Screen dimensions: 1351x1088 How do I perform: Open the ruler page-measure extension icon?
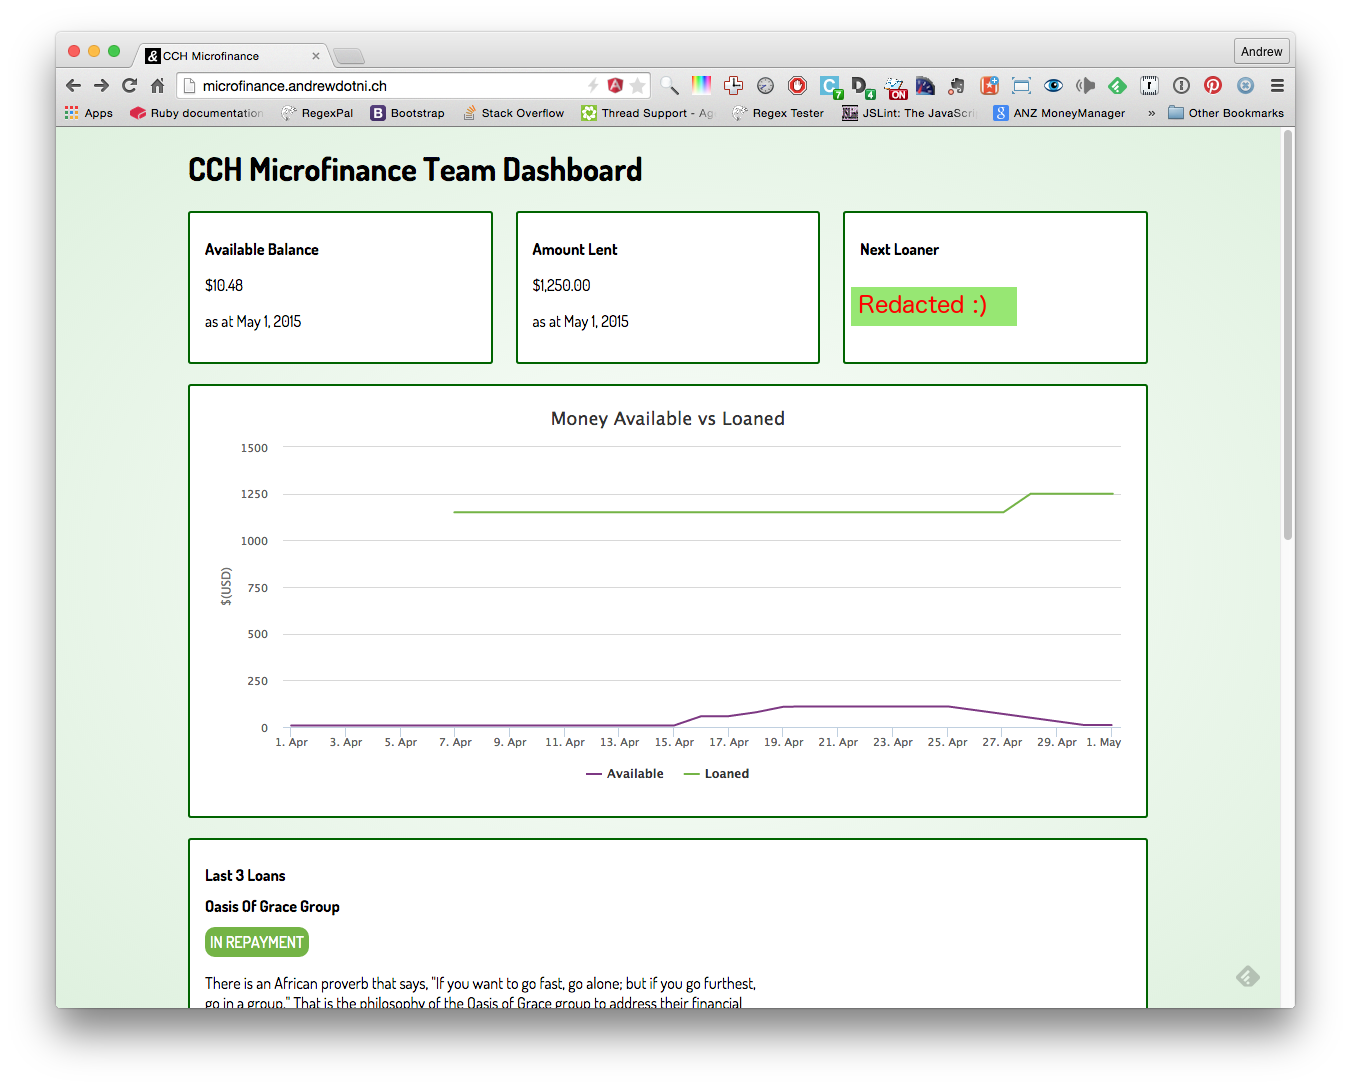(1149, 86)
